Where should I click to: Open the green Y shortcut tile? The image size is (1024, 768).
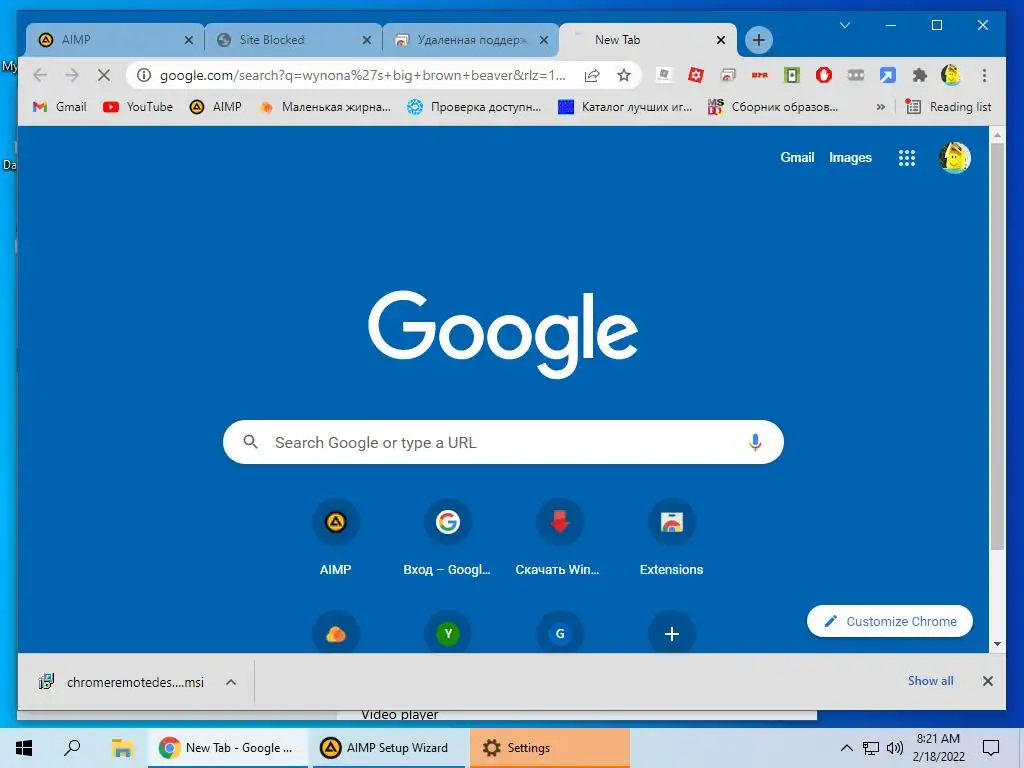point(448,633)
